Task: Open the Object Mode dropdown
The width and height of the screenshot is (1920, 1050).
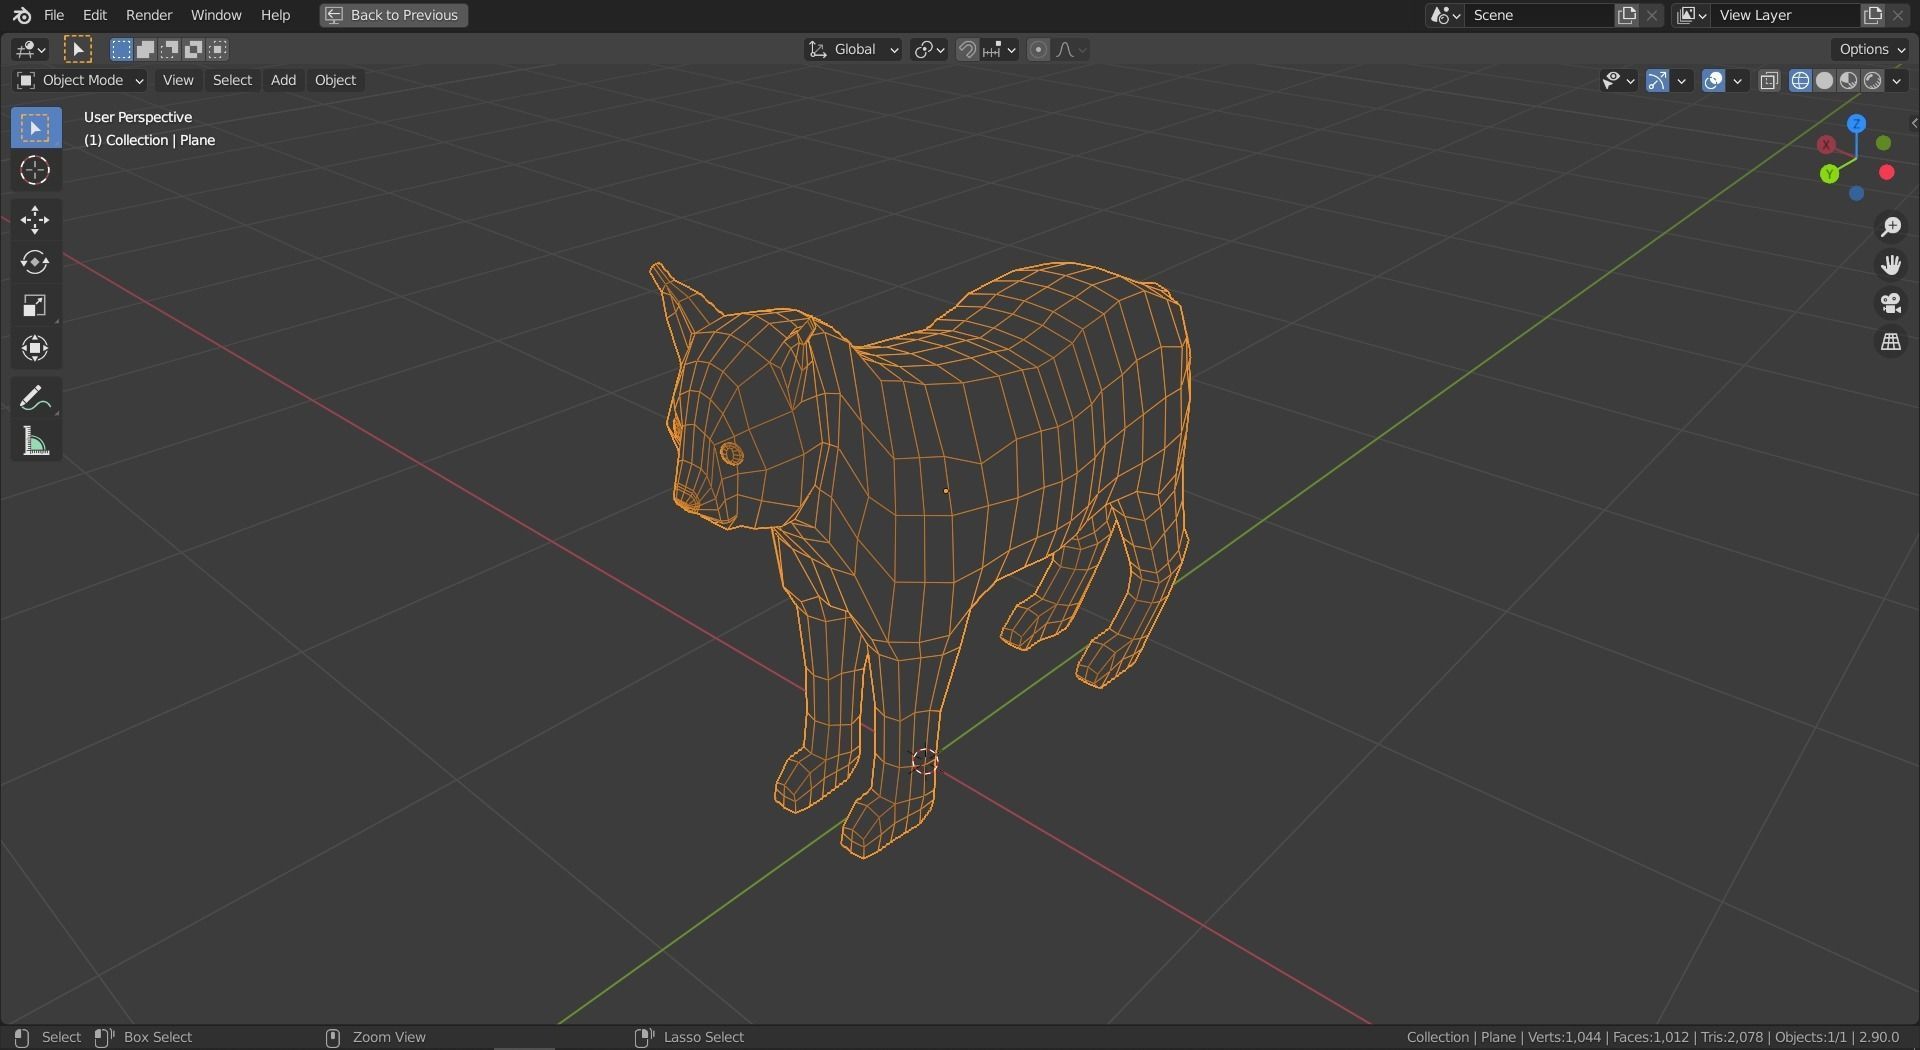Action: 80,80
